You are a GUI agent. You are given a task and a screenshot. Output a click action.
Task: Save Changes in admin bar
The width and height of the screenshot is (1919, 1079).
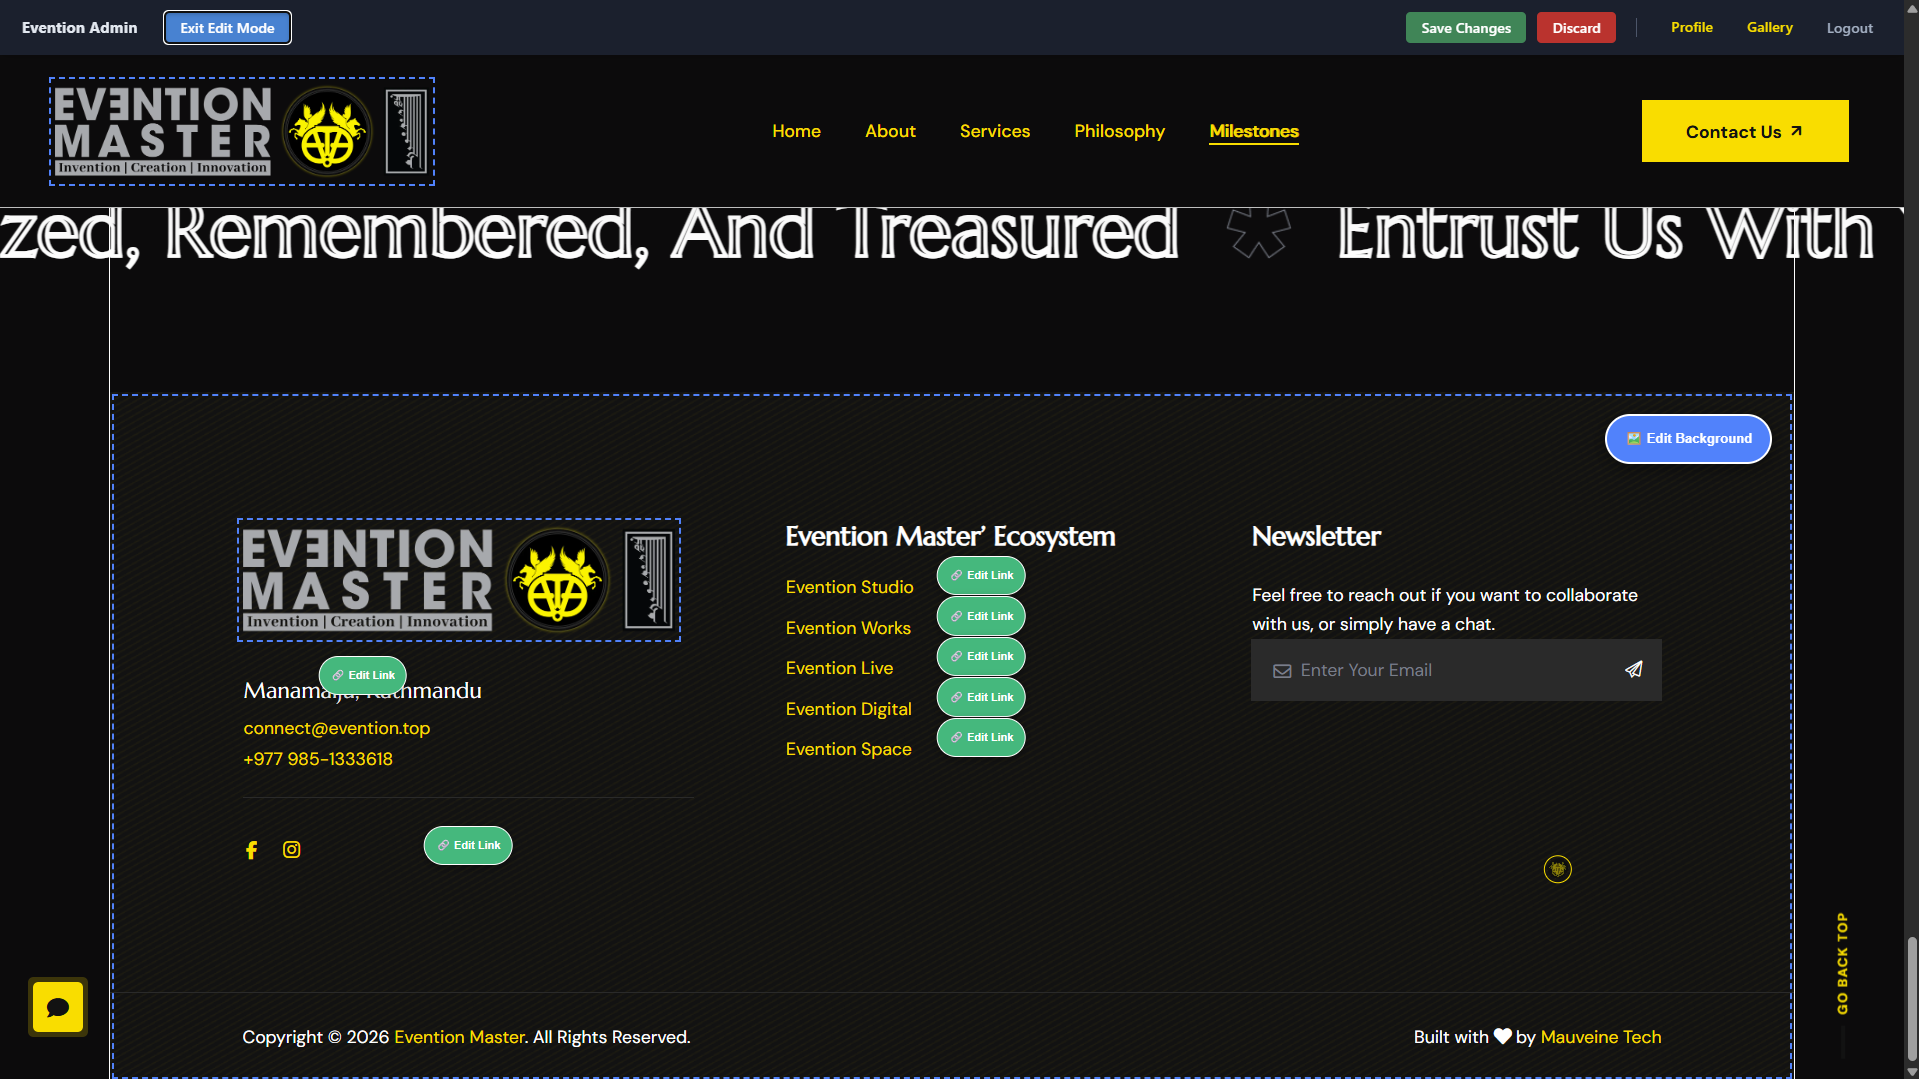(1465, 28)
